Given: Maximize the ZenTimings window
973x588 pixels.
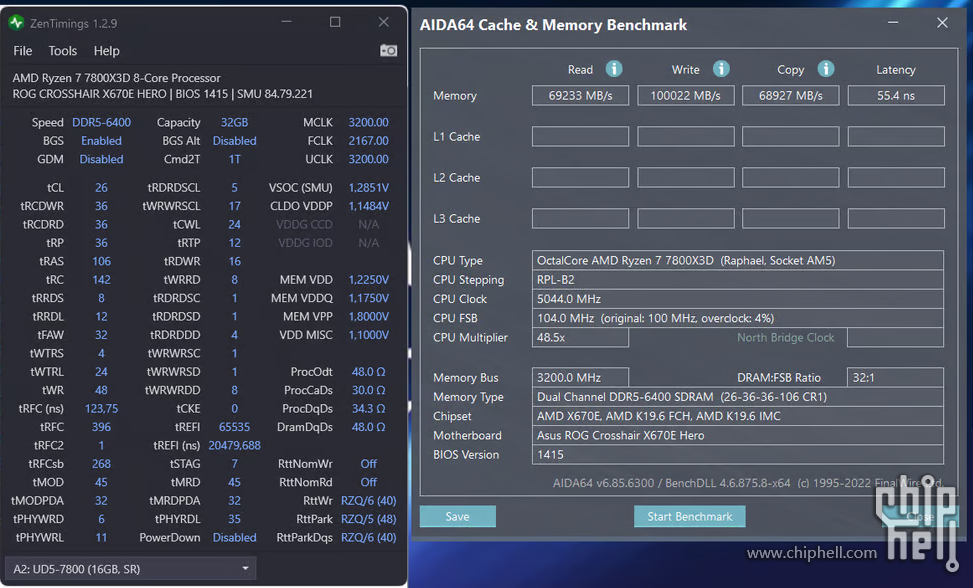Looking at the screenshot, I should (x=335, y=22).
